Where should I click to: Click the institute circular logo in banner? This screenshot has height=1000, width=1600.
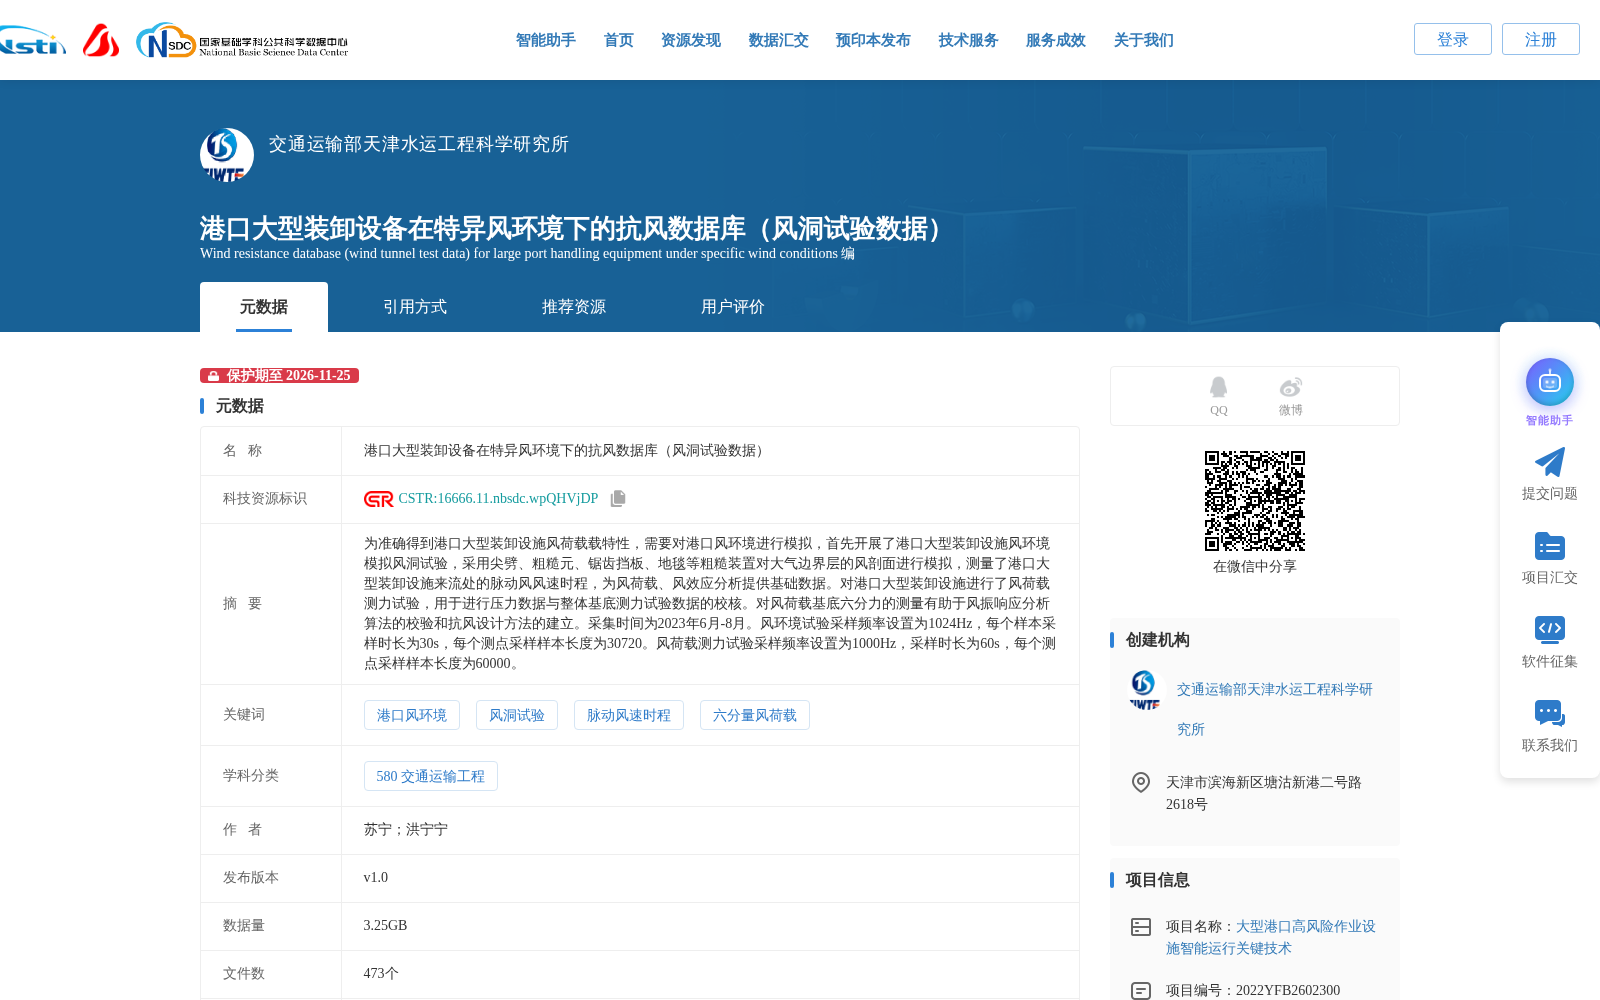(x=227, y=155)
